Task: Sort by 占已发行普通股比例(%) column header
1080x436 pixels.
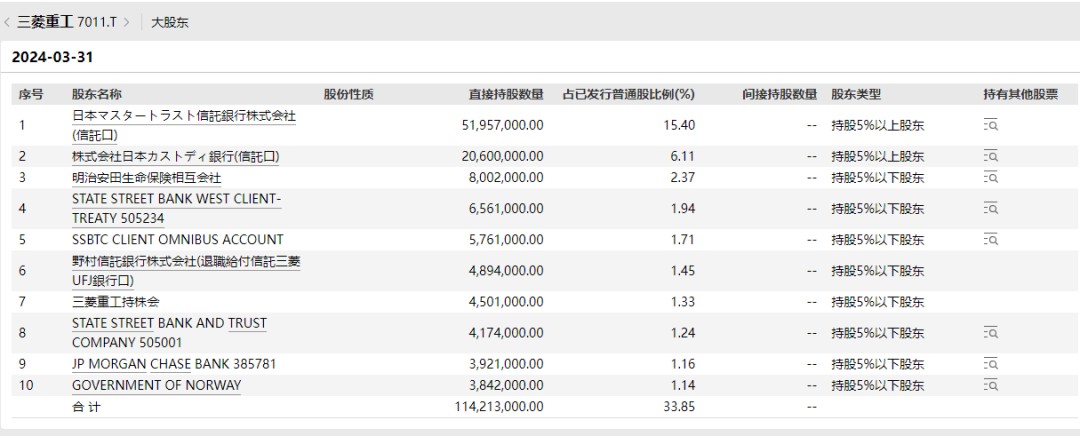Action: pos(629,94)
